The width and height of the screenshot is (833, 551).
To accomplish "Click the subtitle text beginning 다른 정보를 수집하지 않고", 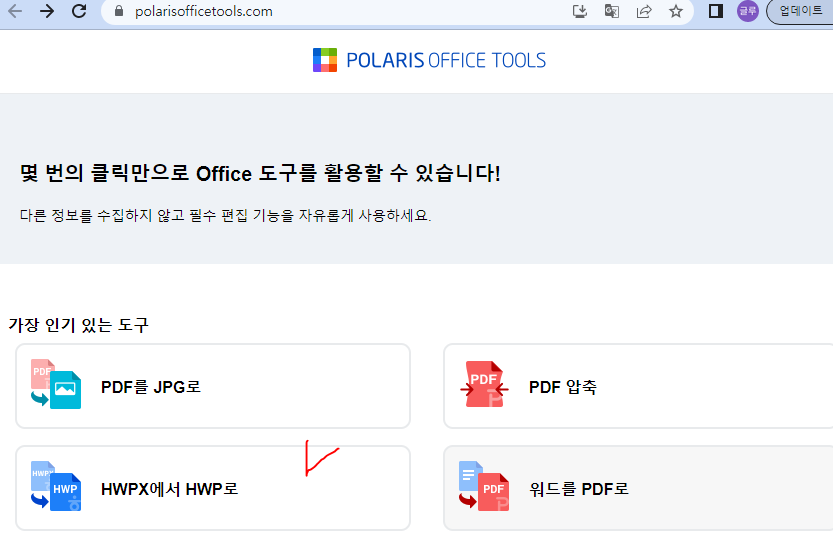I will [225, 215].
